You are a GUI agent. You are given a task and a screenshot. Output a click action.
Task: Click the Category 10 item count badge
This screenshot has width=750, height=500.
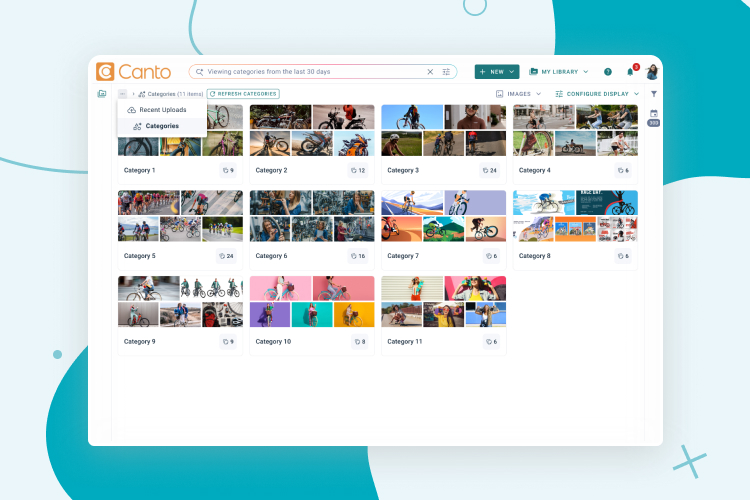[359, 342]
